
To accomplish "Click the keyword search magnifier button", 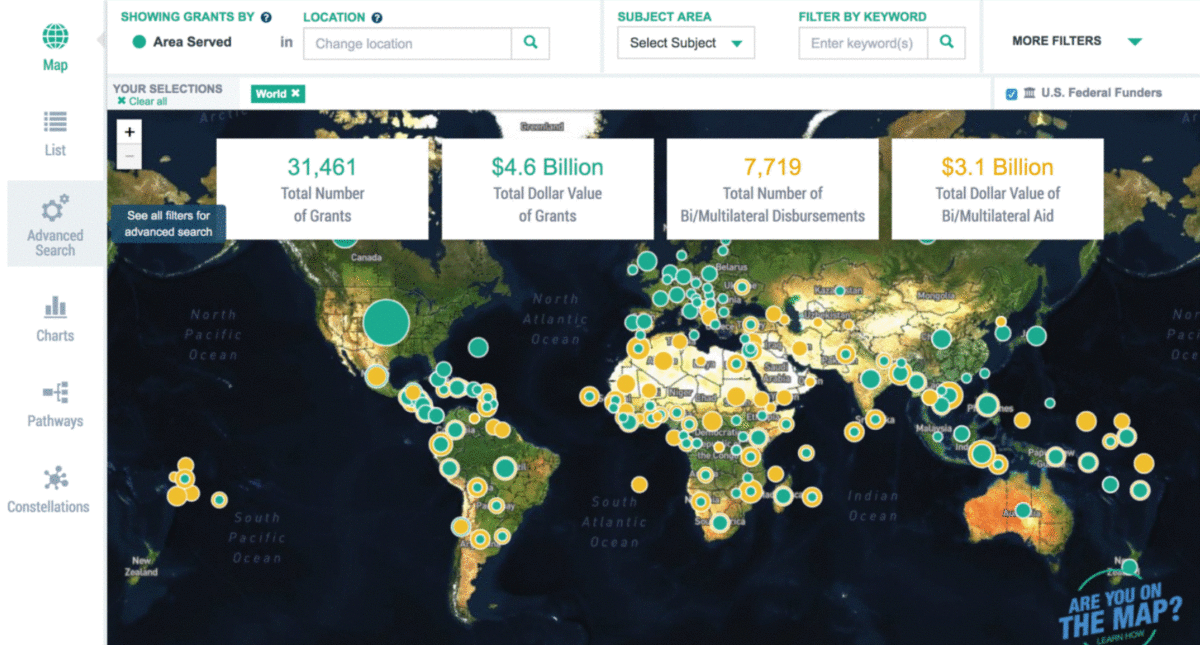I will [946, 43].
